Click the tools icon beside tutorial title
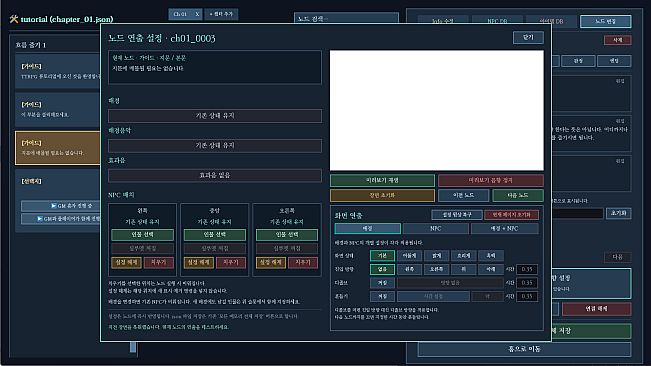This screenshot has height=366, width=651. [x=14, y=19]
